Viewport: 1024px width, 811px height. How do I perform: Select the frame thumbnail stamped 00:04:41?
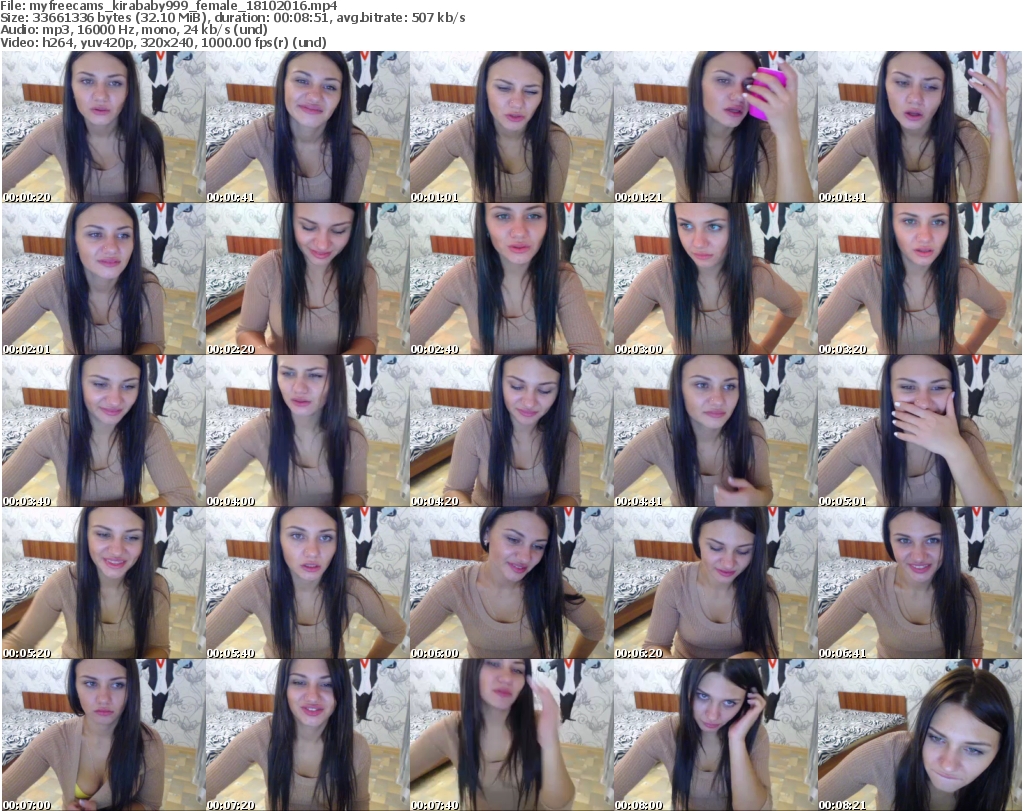coord(716,431)
